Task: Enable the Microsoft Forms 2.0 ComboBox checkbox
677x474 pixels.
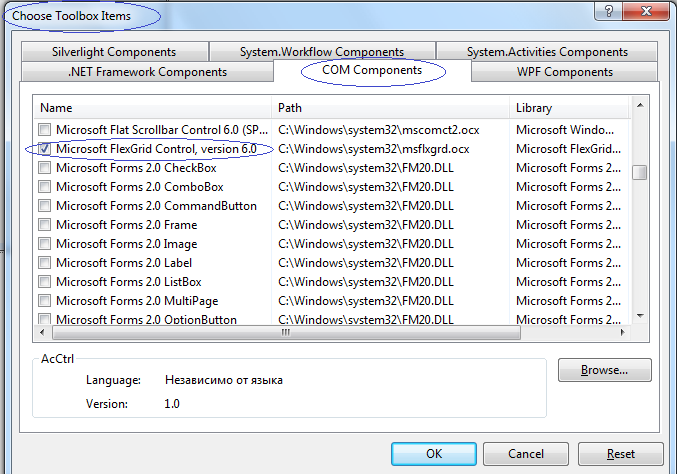Action: (44, 186)
